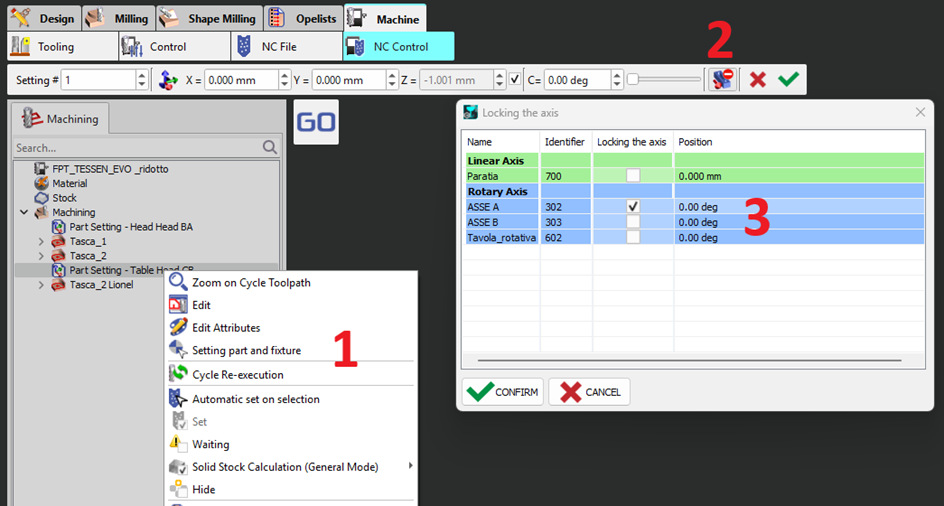The height and width of the screenshot is (506, 944).
Task: Click the C angle slider handle
Action: coord(633,79)
